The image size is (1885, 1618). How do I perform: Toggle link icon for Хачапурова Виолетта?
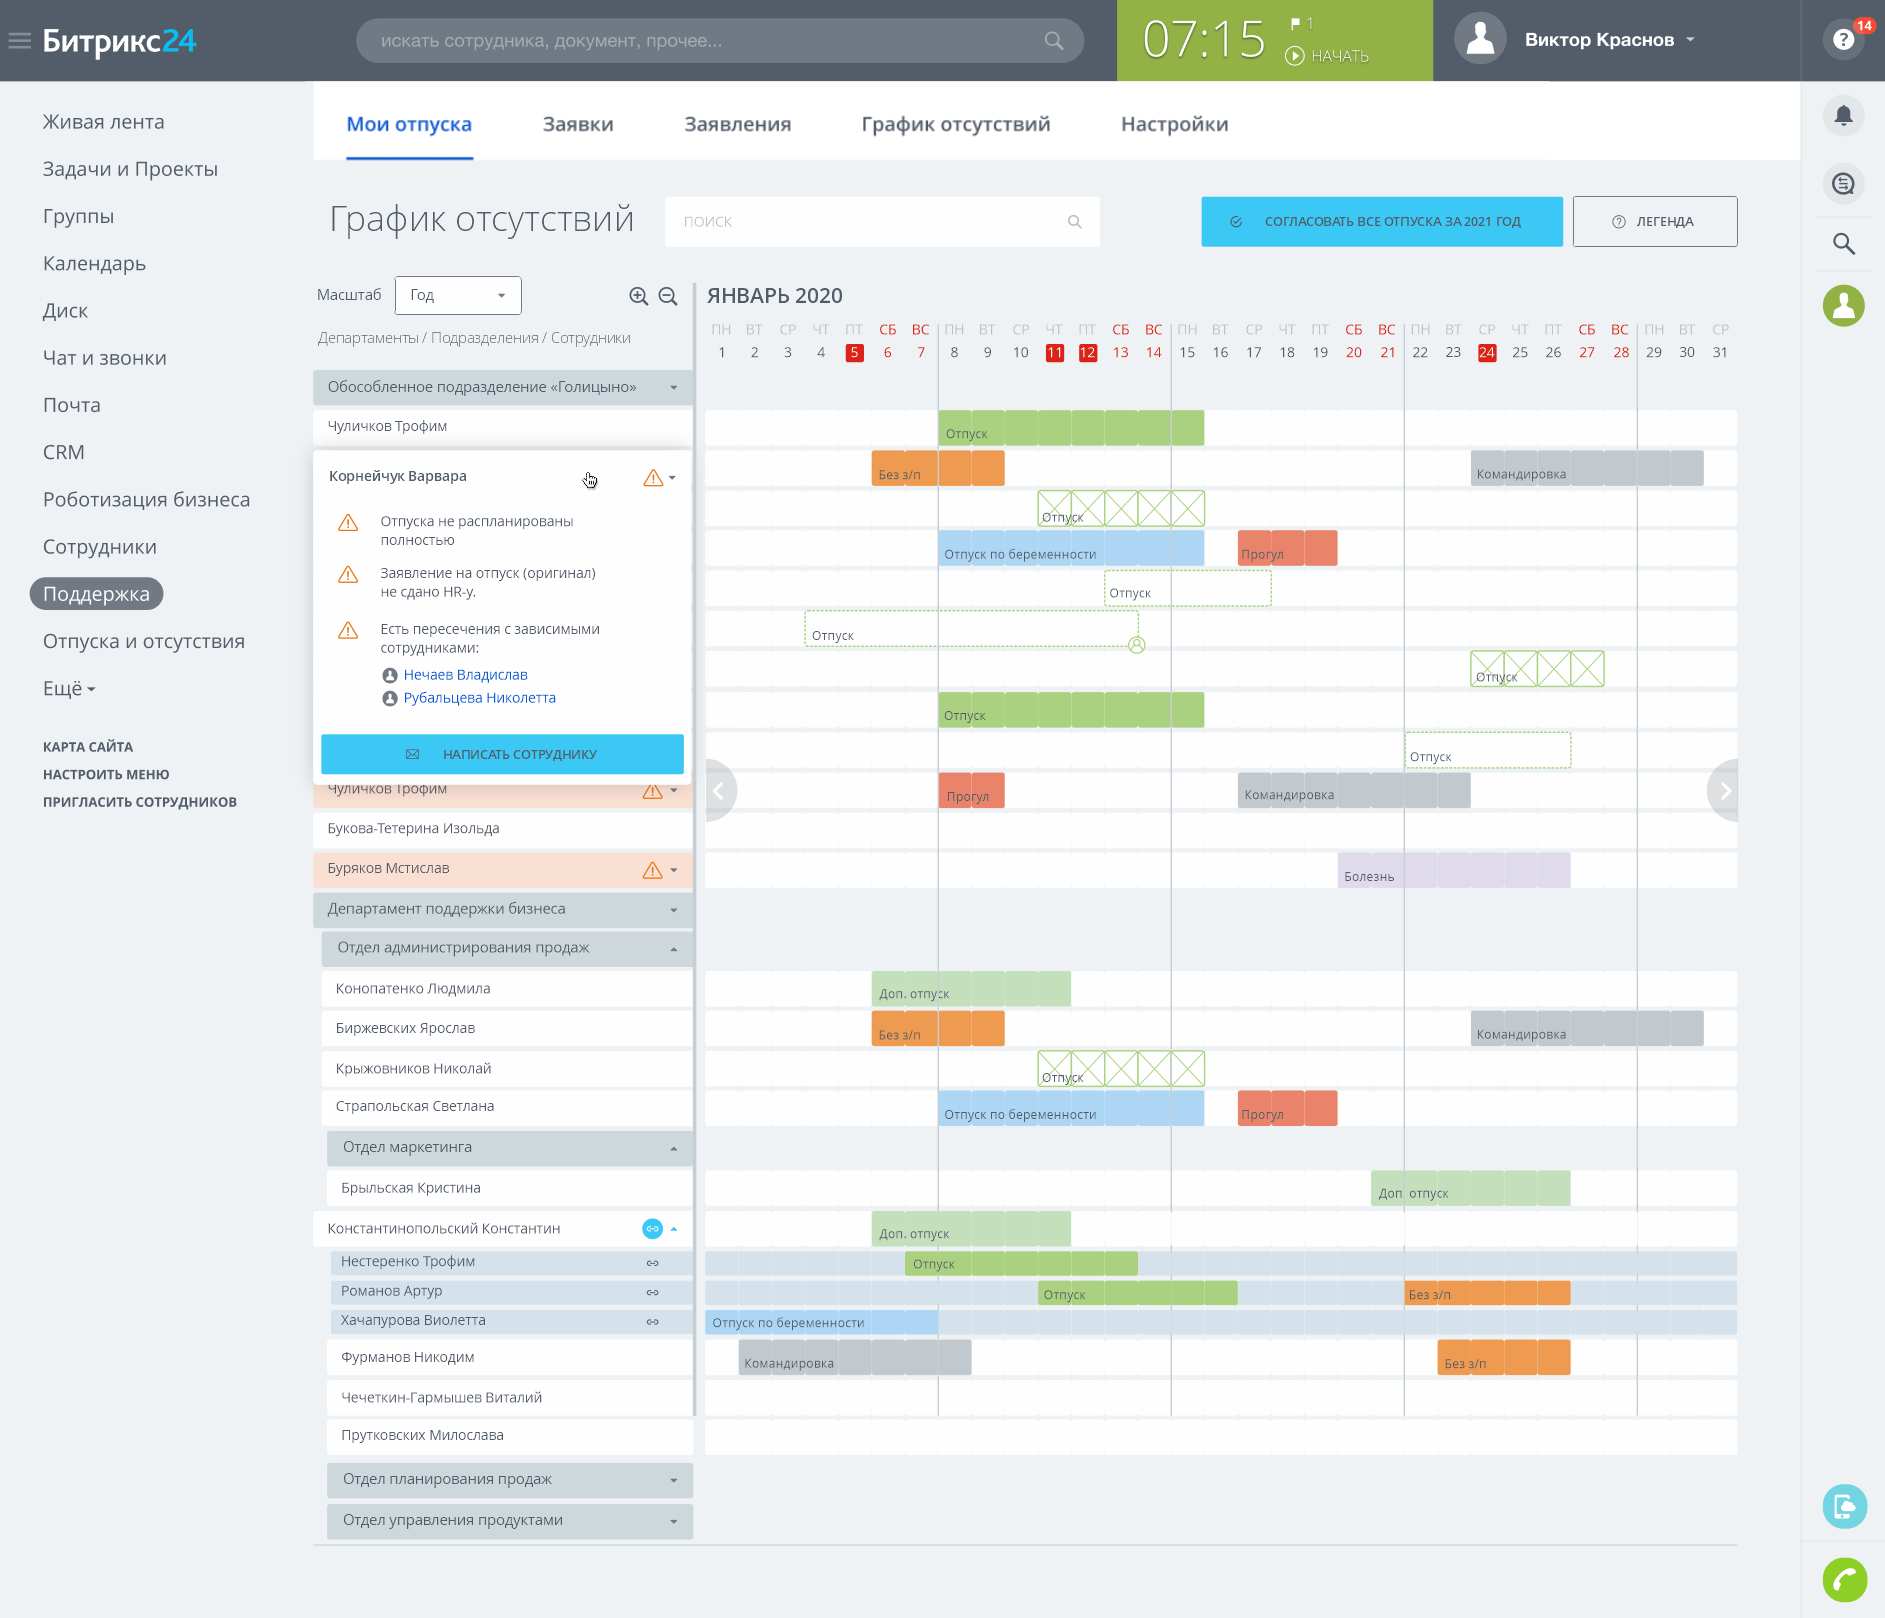[652, 1321]
